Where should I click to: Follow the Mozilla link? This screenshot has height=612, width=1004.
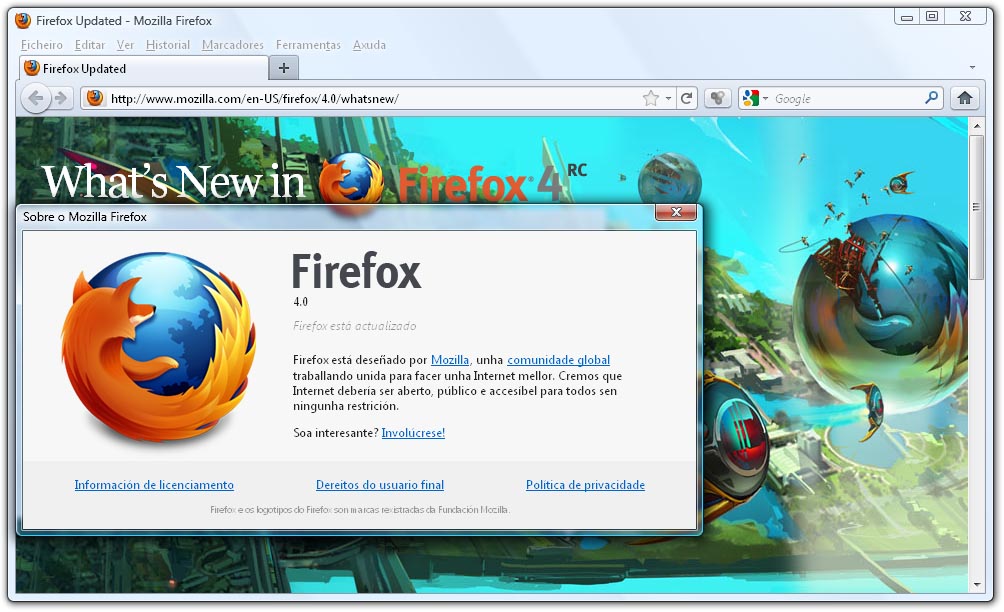coord(449,360)
